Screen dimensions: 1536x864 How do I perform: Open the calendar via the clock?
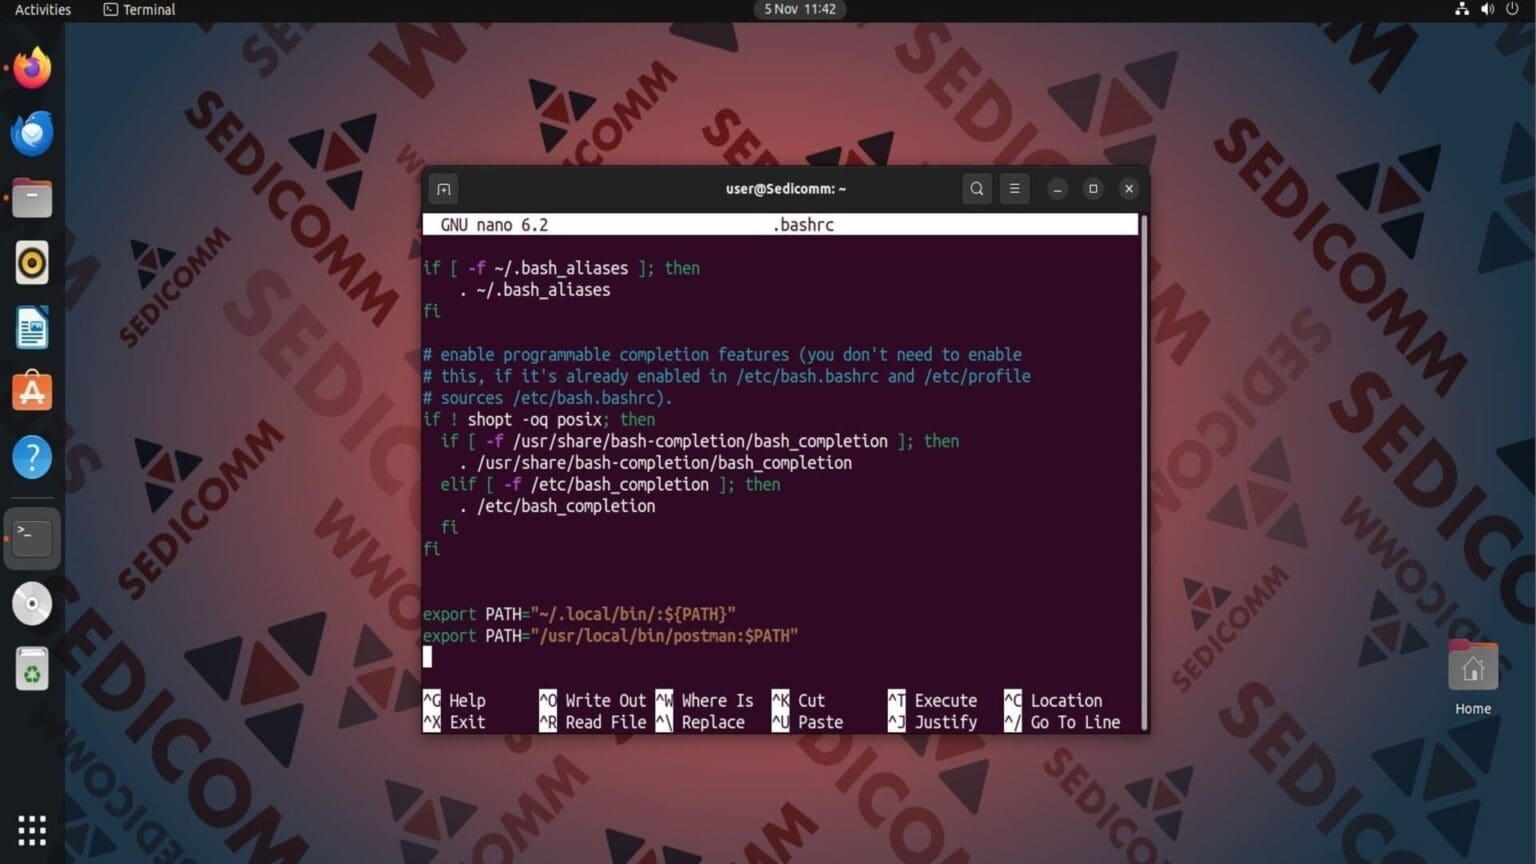[799, 9]
